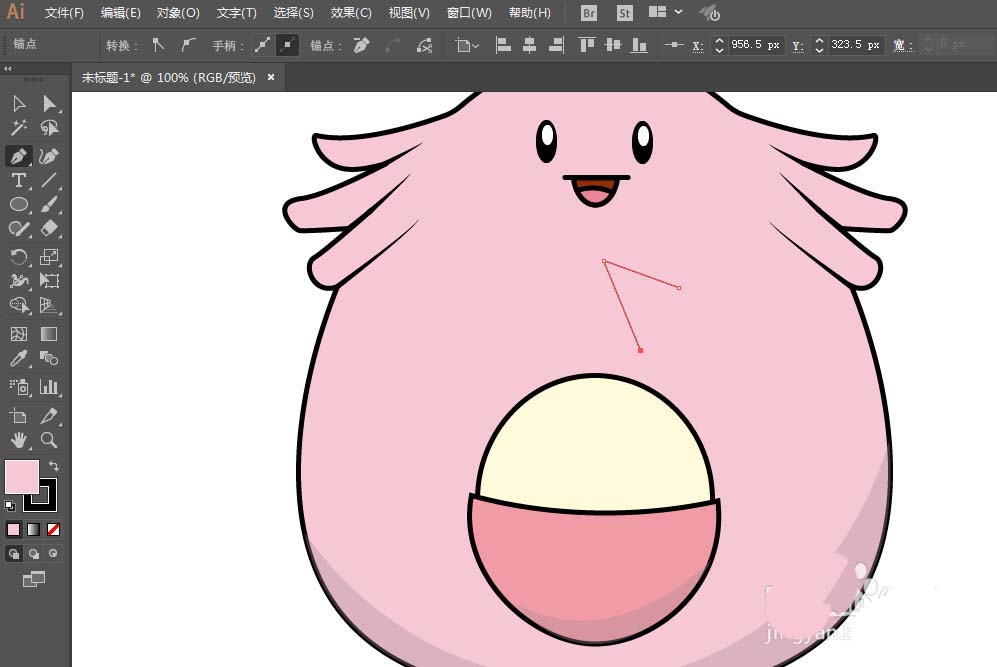
Task: Select the Slice tool
Action: click(49, 416)
